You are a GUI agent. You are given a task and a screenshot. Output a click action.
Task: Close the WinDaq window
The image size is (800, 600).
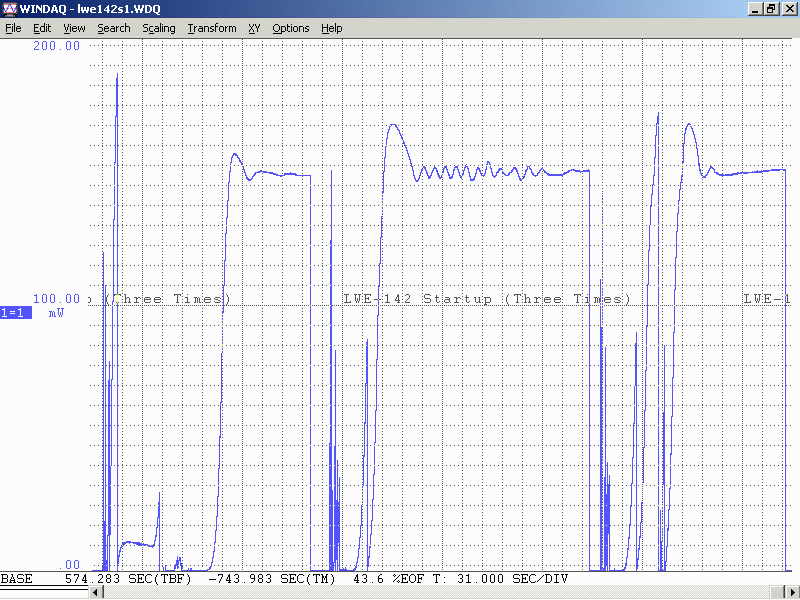(x=788, y=9)
